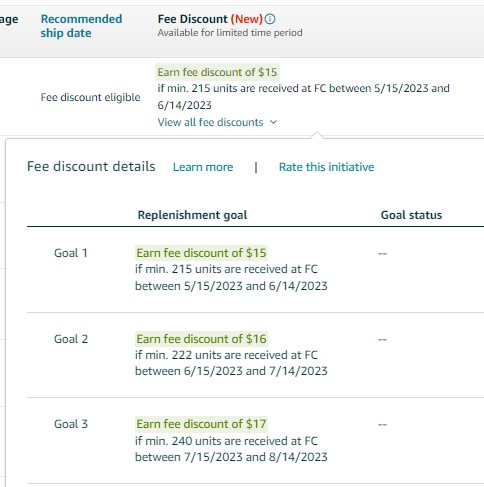Open View all fee discounts link
The width and height of the screenshot is (484, 487).
(x=210, y=122)
